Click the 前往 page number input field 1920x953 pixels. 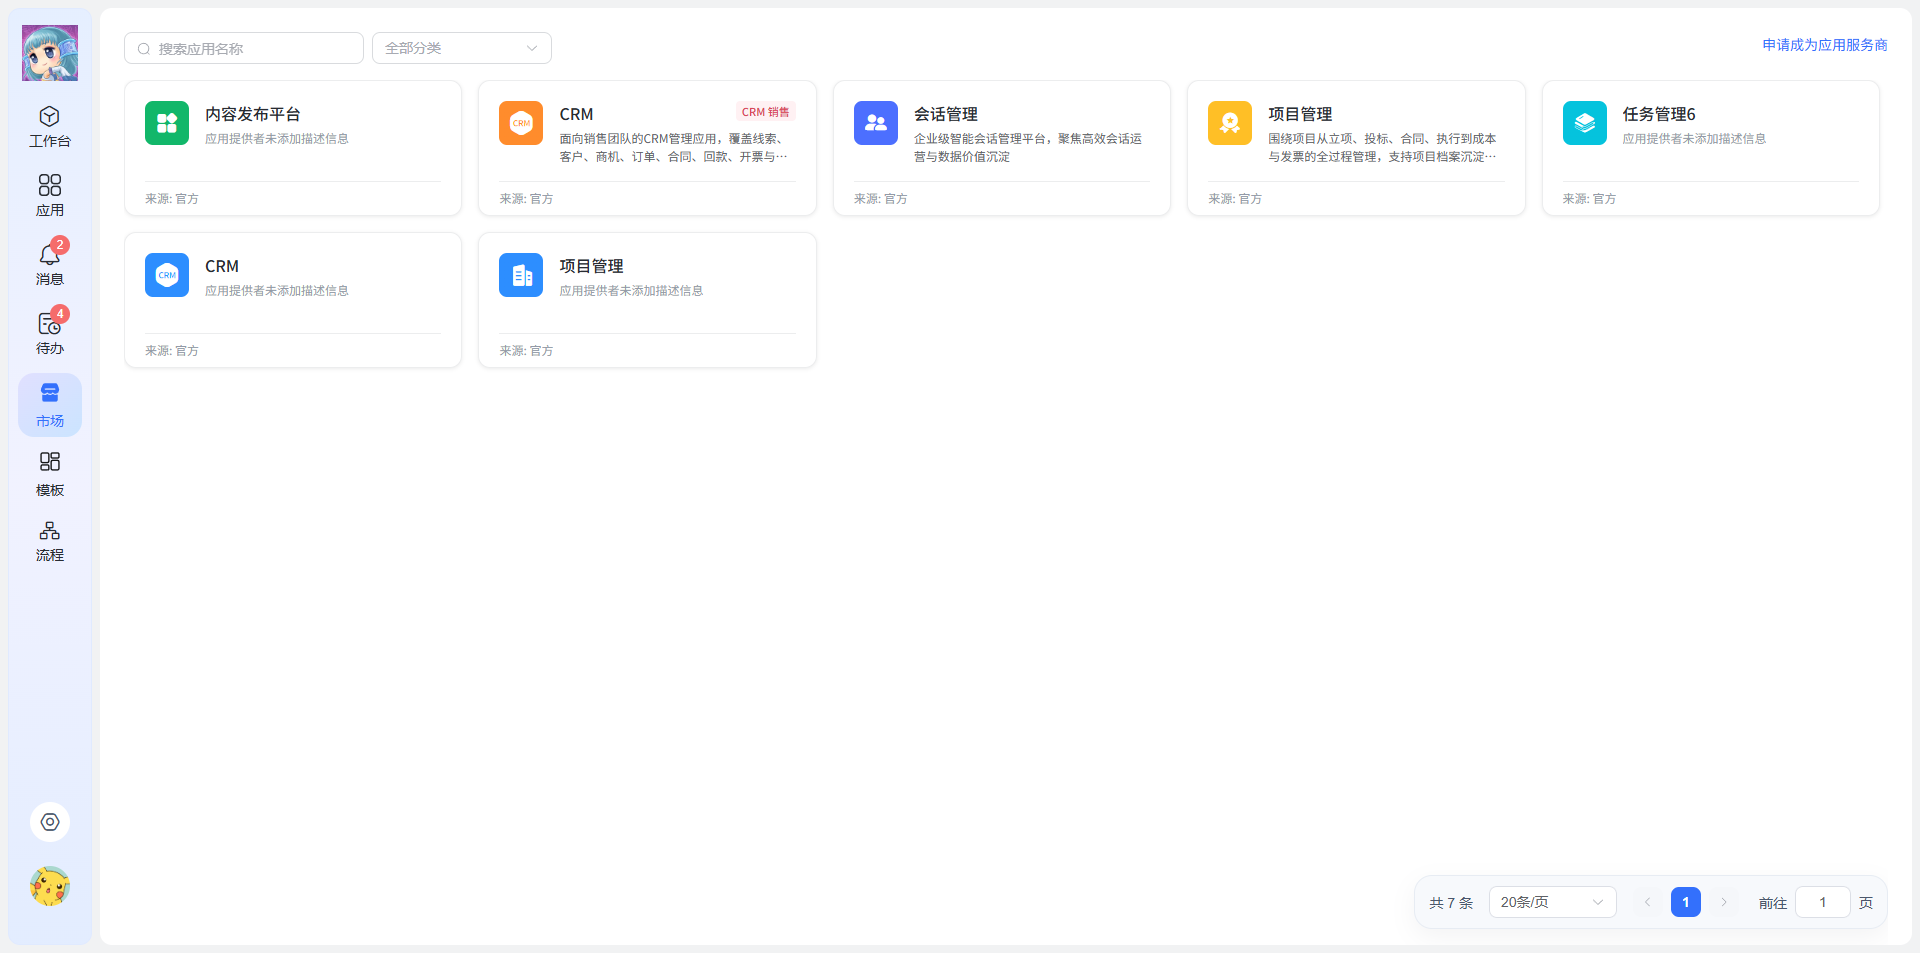(x=1823, y=902)
